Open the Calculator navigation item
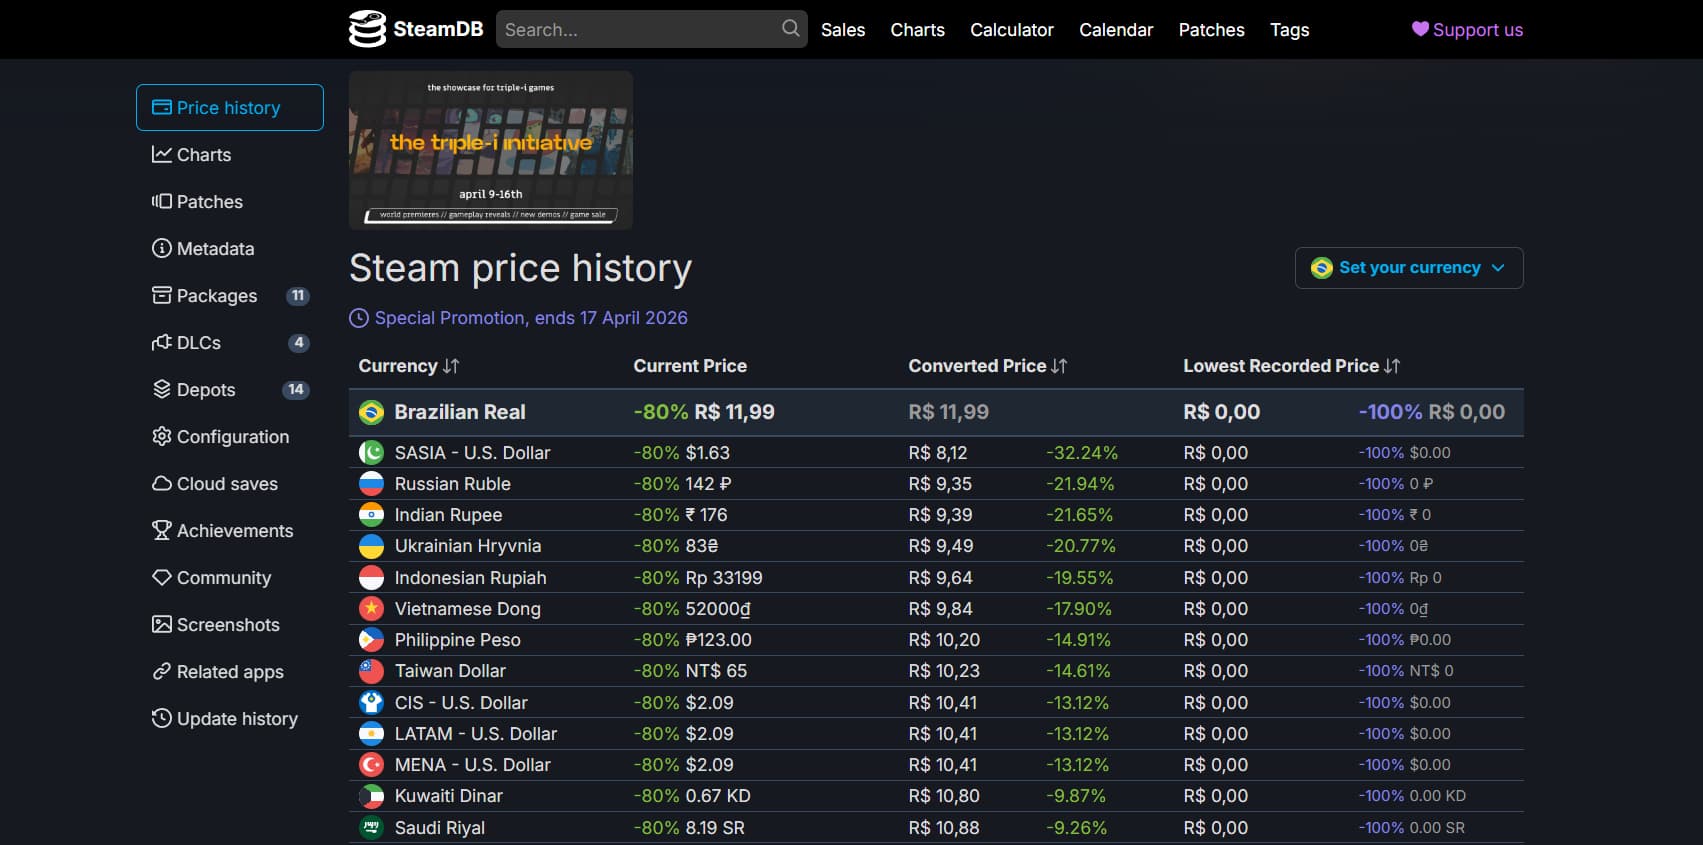 [1011, 30]
